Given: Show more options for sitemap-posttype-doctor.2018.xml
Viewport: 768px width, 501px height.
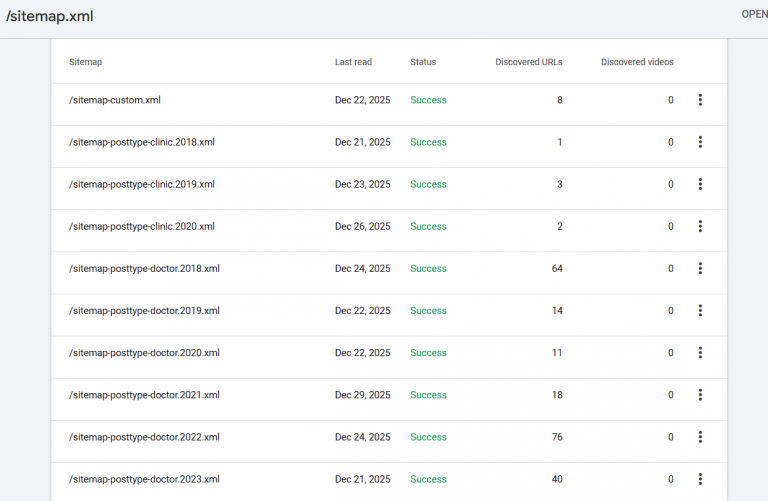Looking at the screenshot, I should 700,268.
